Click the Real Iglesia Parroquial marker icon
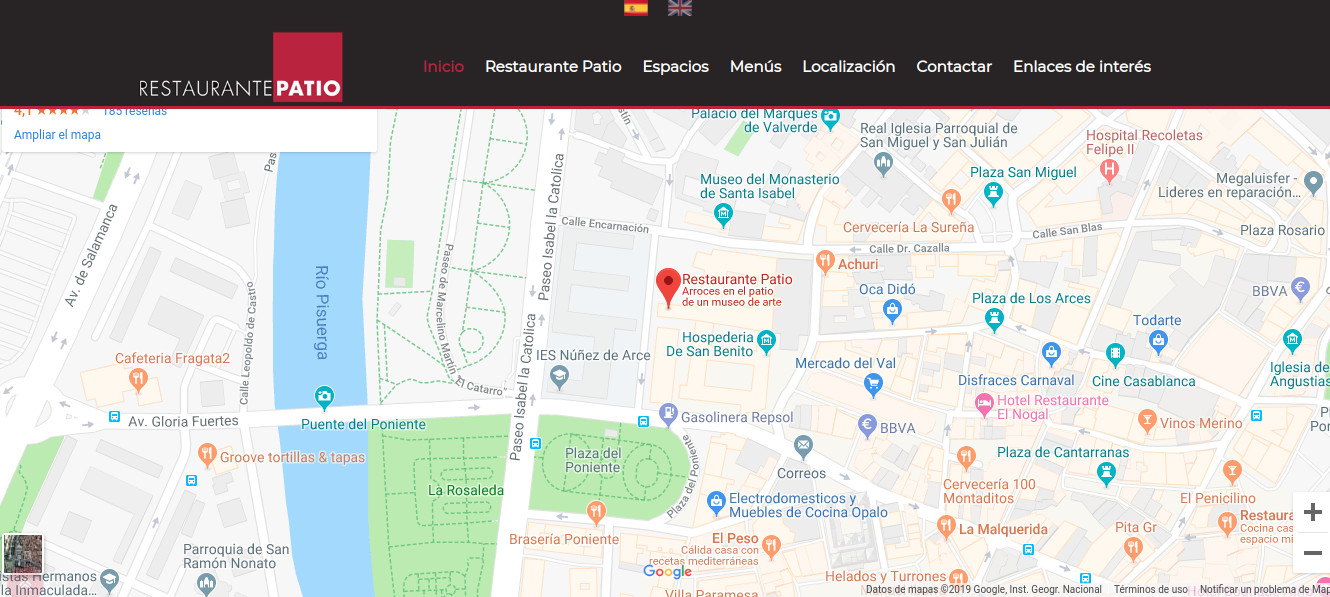 coord(882,163)
